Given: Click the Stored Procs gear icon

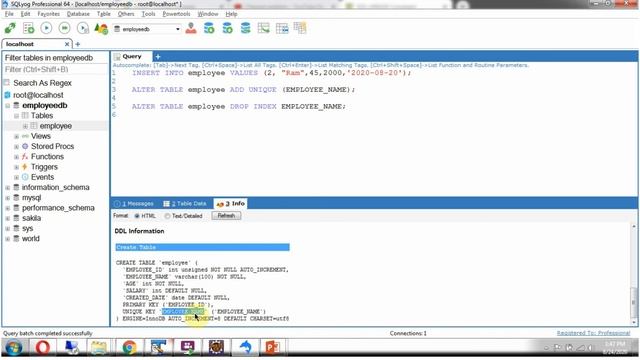Looking at the screenshot, I should pyautogui.click(x=25, y=146).
